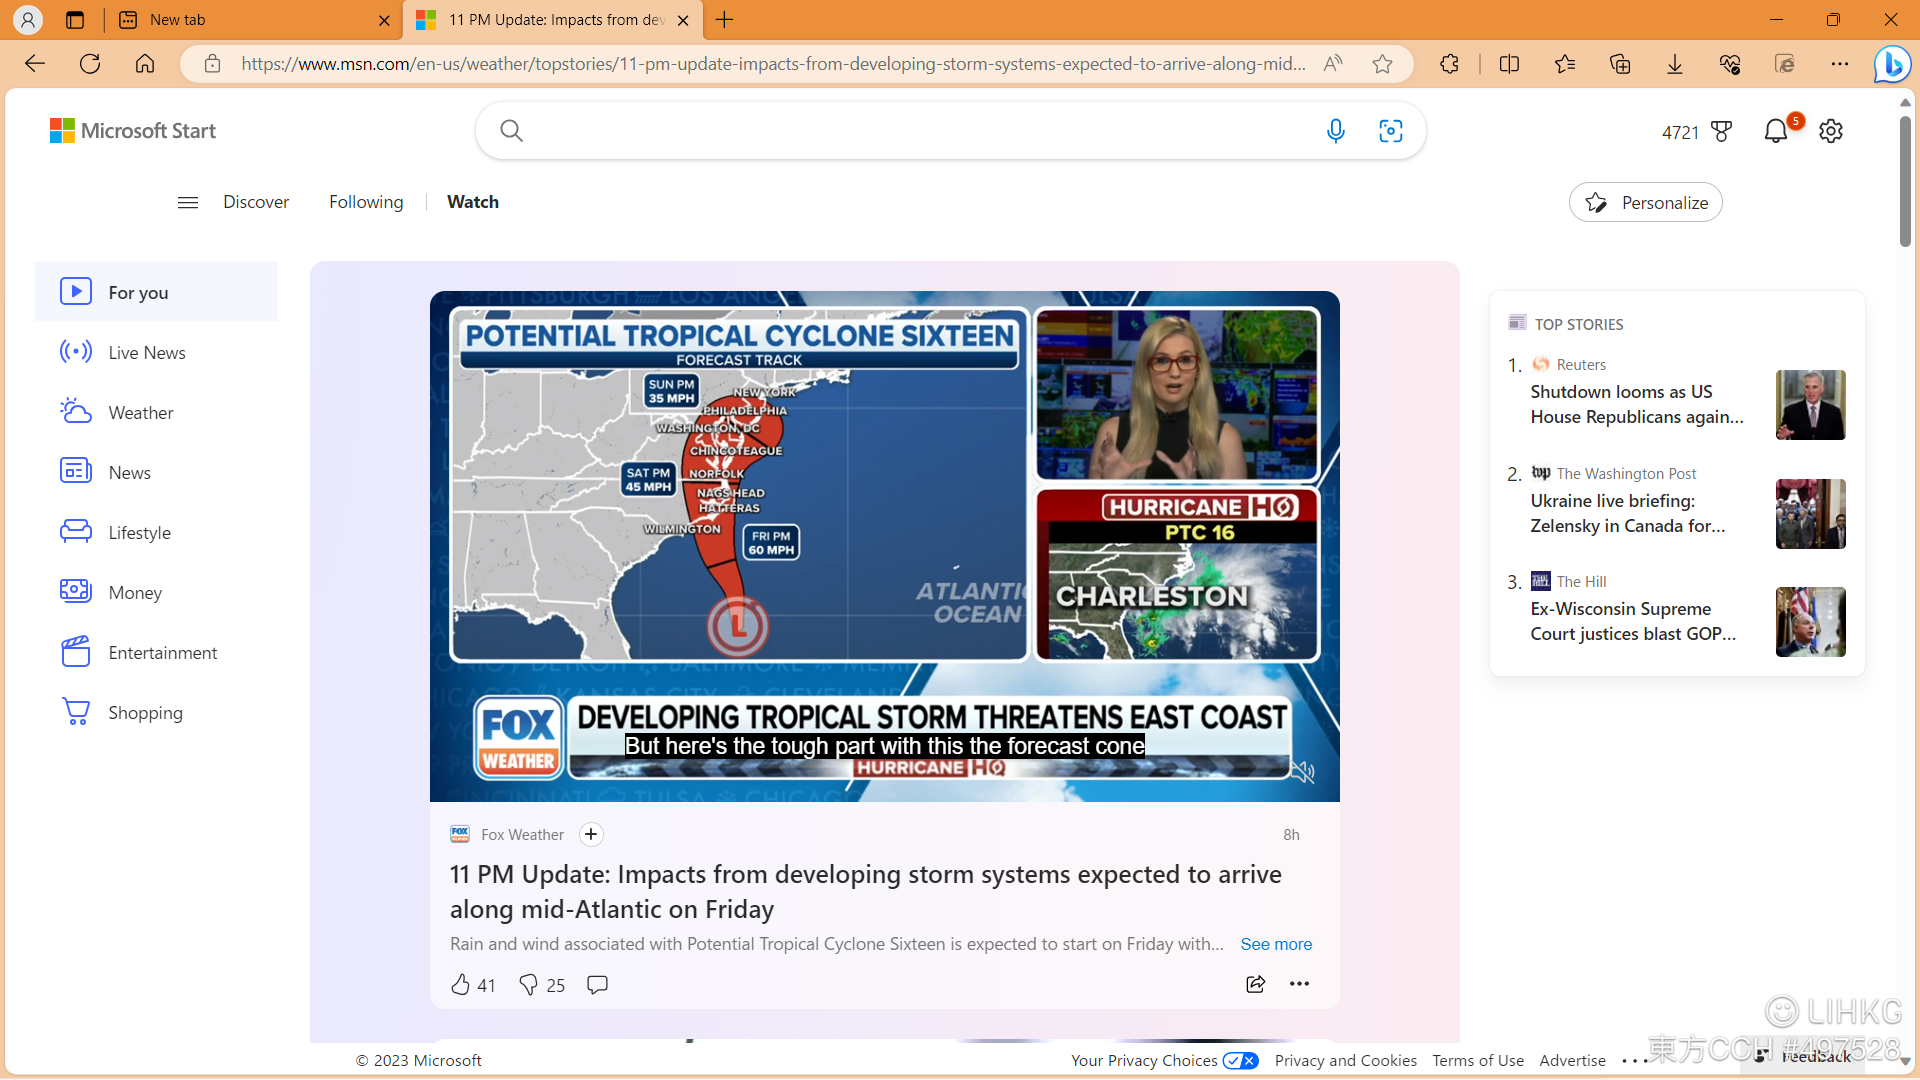The width and height of the screenshot is (1920, 1080).
Task: Open the Reuters story thumbnail
Action: [1810, 405]
